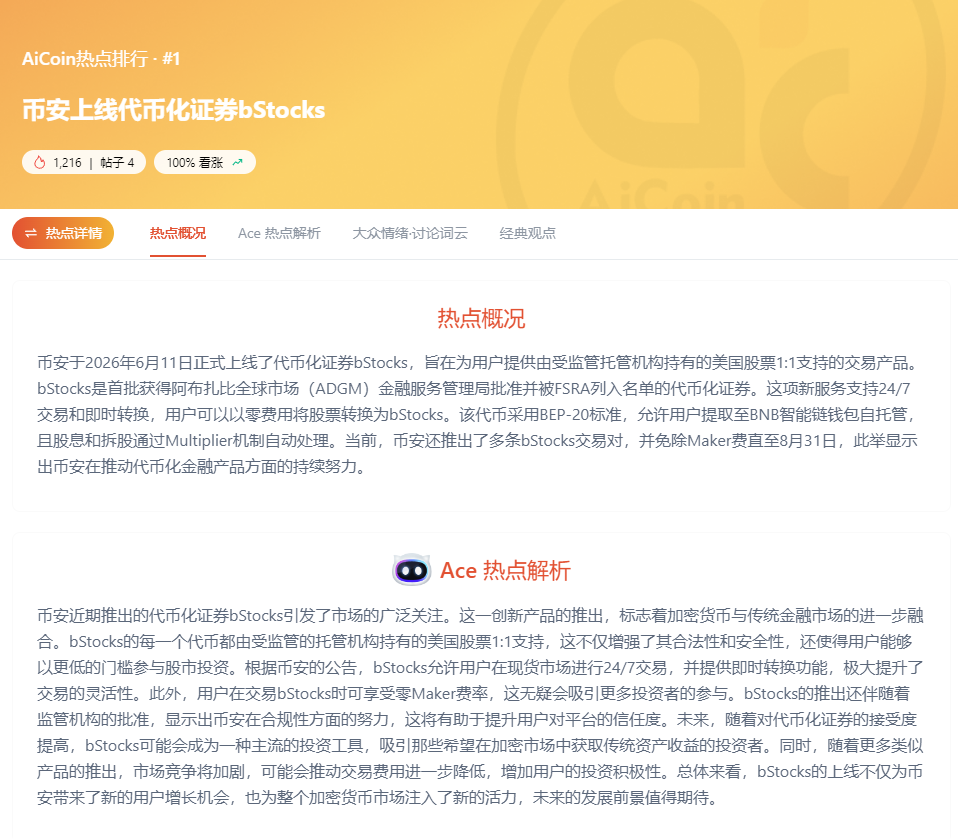958x839 pixels.
Task: Click the paragraph beginning 币安近期推出的代币化证券
Action: tap(480, 706)
